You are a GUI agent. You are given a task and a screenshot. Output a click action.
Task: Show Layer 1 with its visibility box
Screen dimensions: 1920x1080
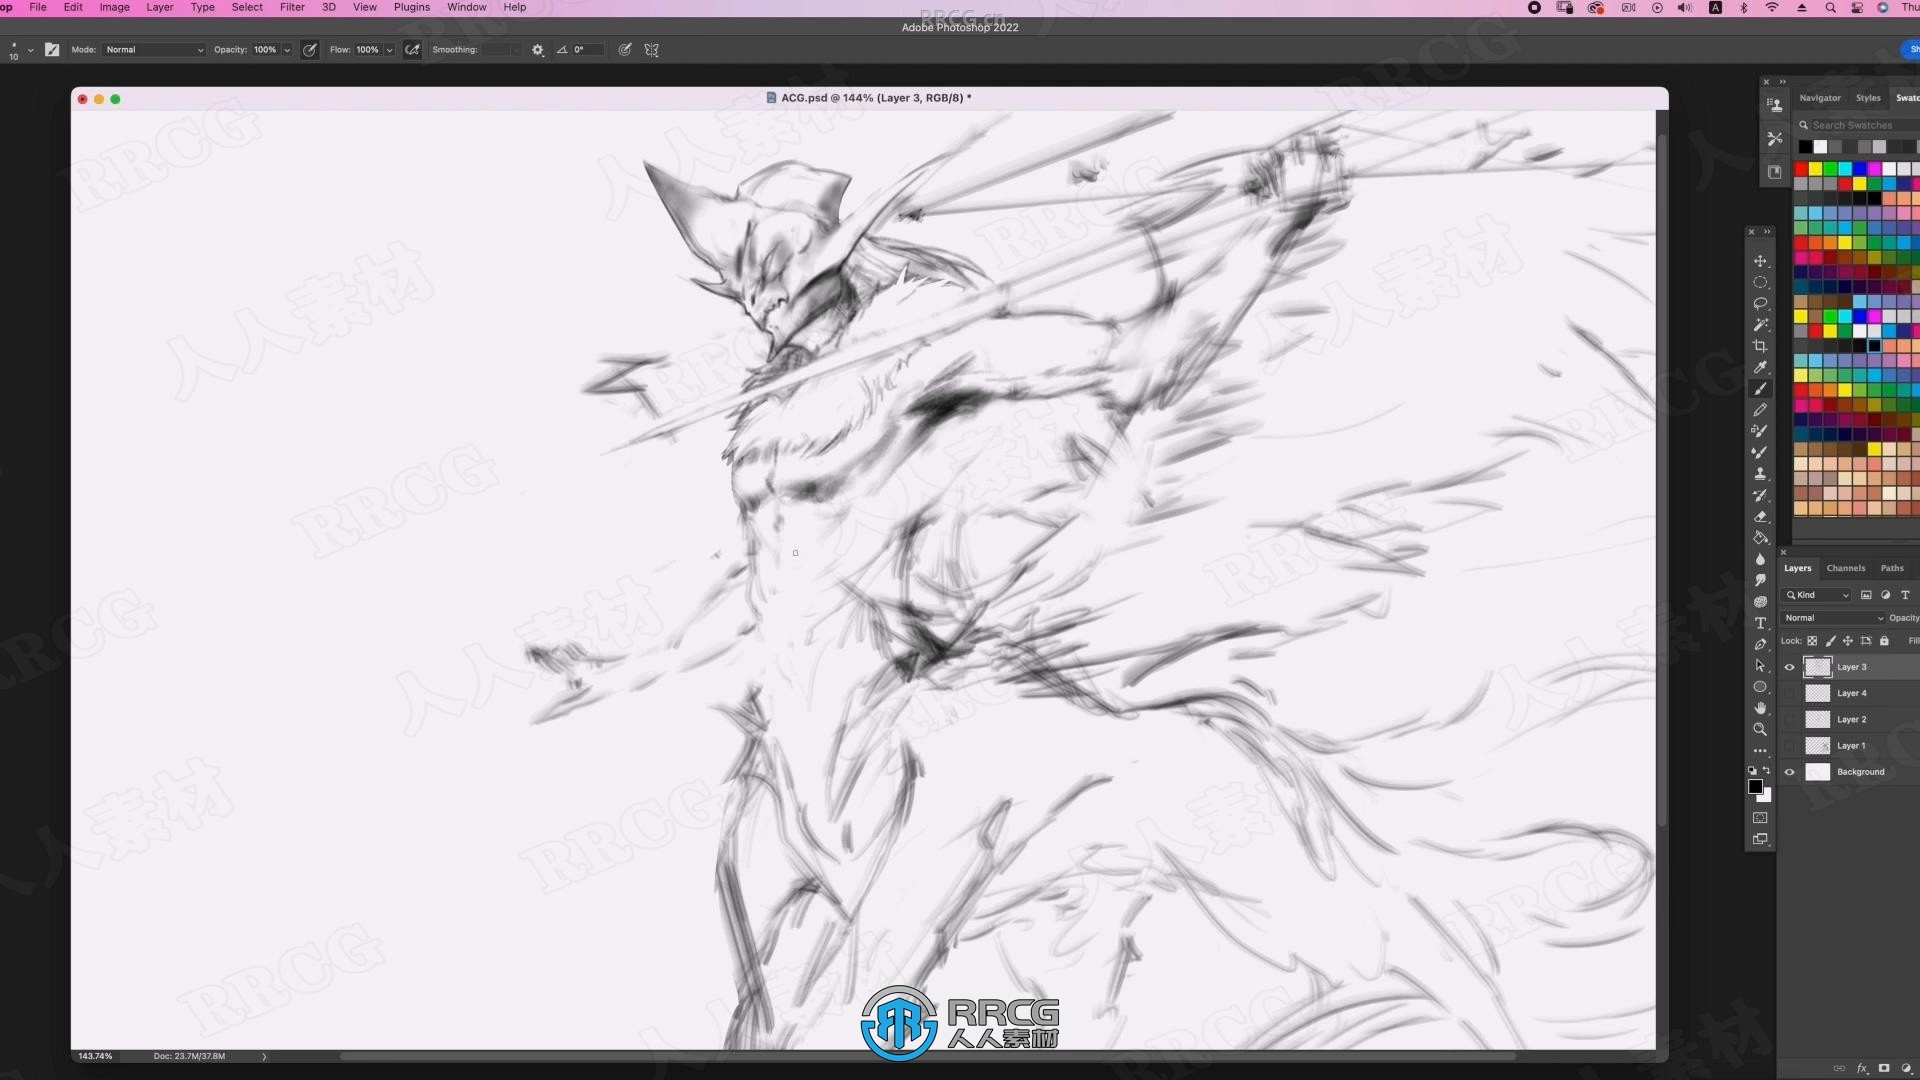point(1790,746)
